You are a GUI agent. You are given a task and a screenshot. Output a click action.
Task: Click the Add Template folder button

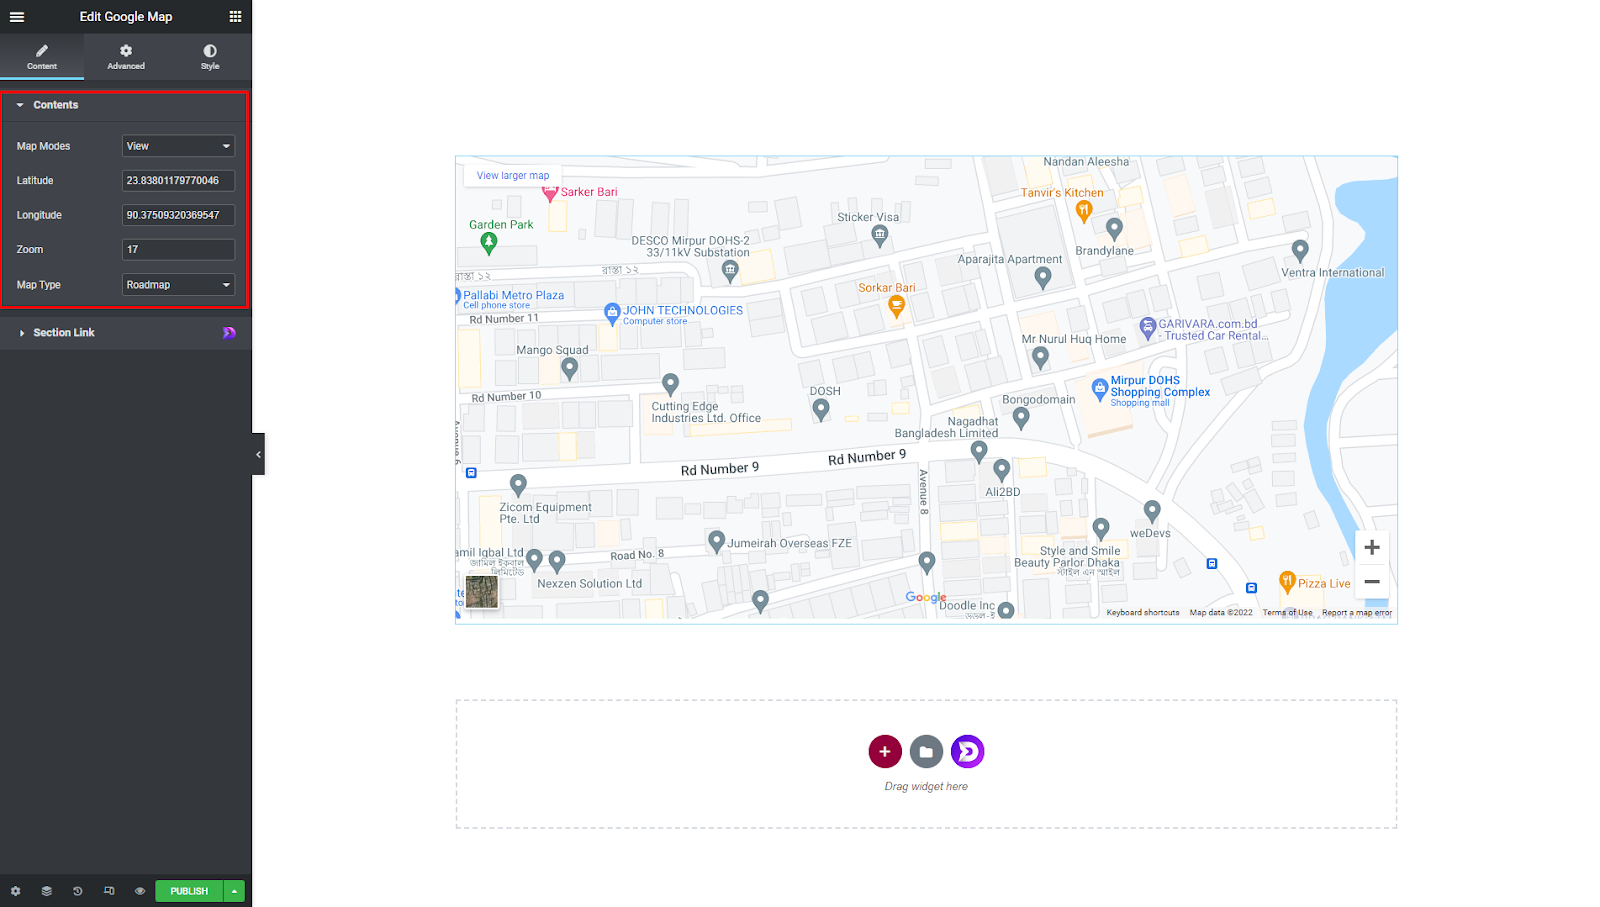coord(926,751)
